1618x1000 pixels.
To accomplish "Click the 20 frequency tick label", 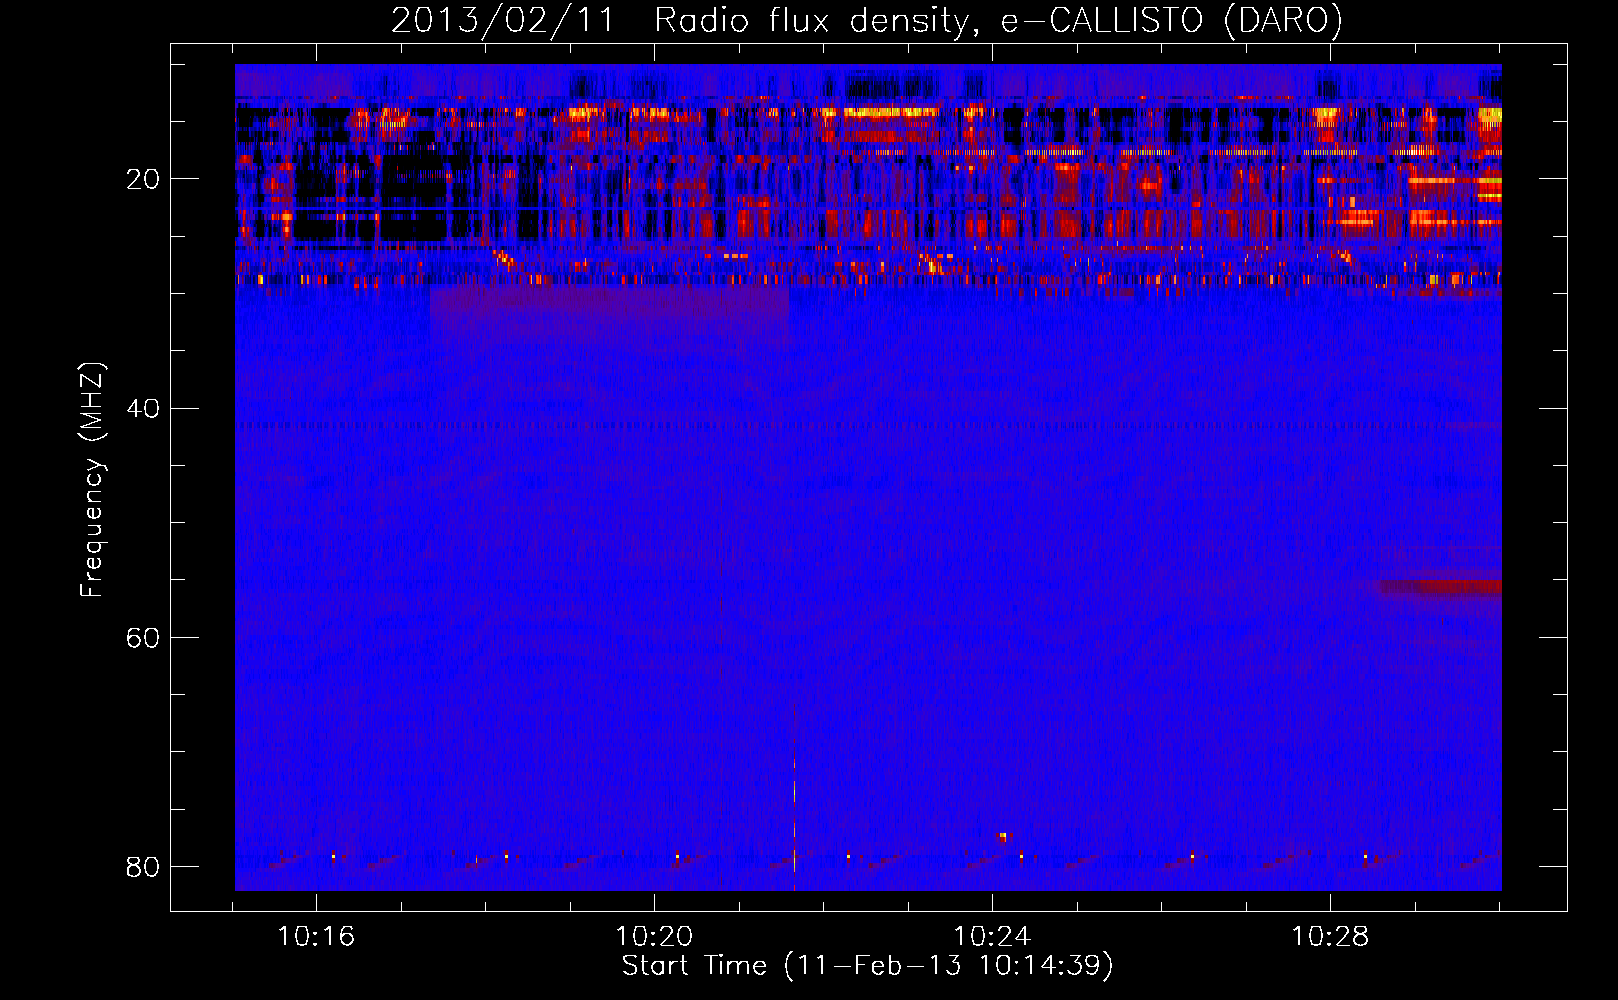I will 143,179.
